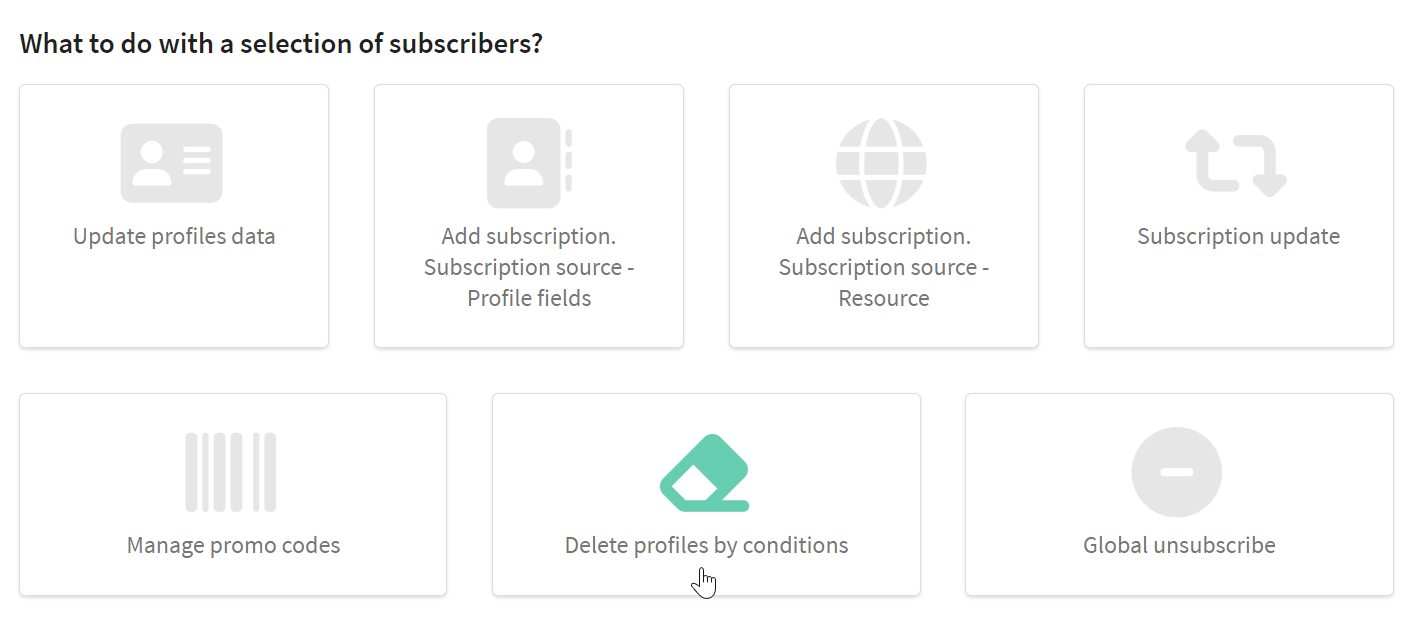Choose Add subscription from Profile fields text

(x=529, y=267)
